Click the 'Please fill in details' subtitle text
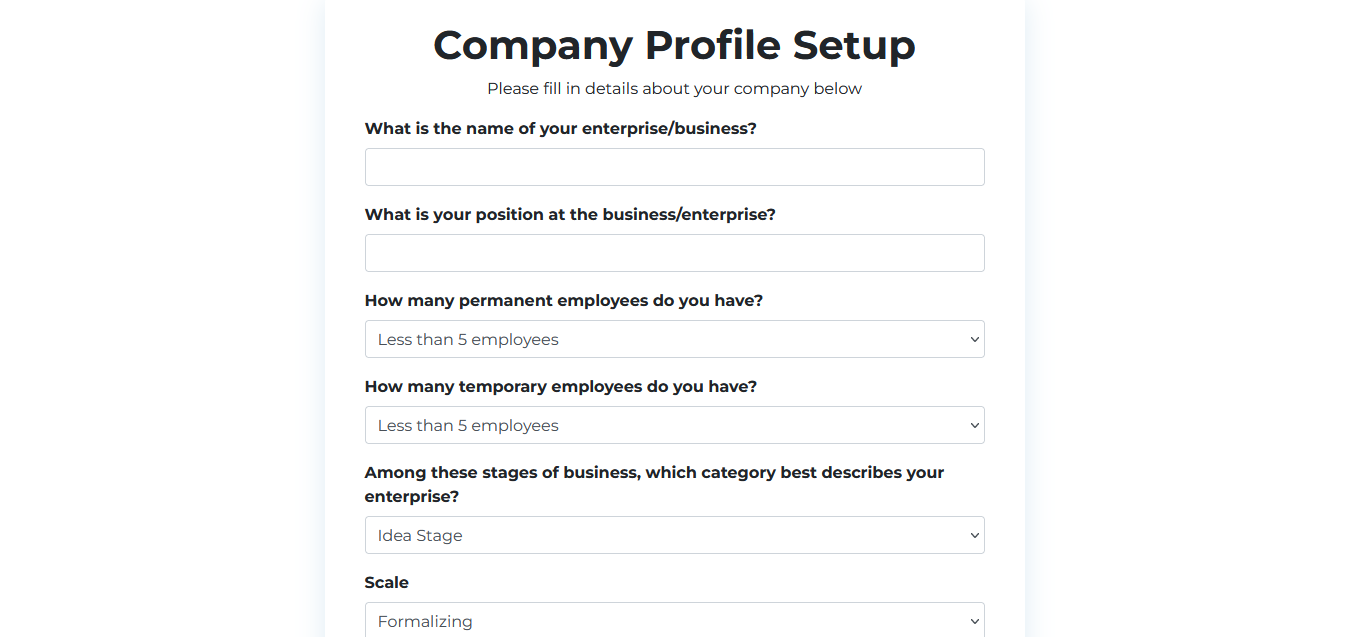The height and width of the screenshot is (637, 1346). [674, 89]
